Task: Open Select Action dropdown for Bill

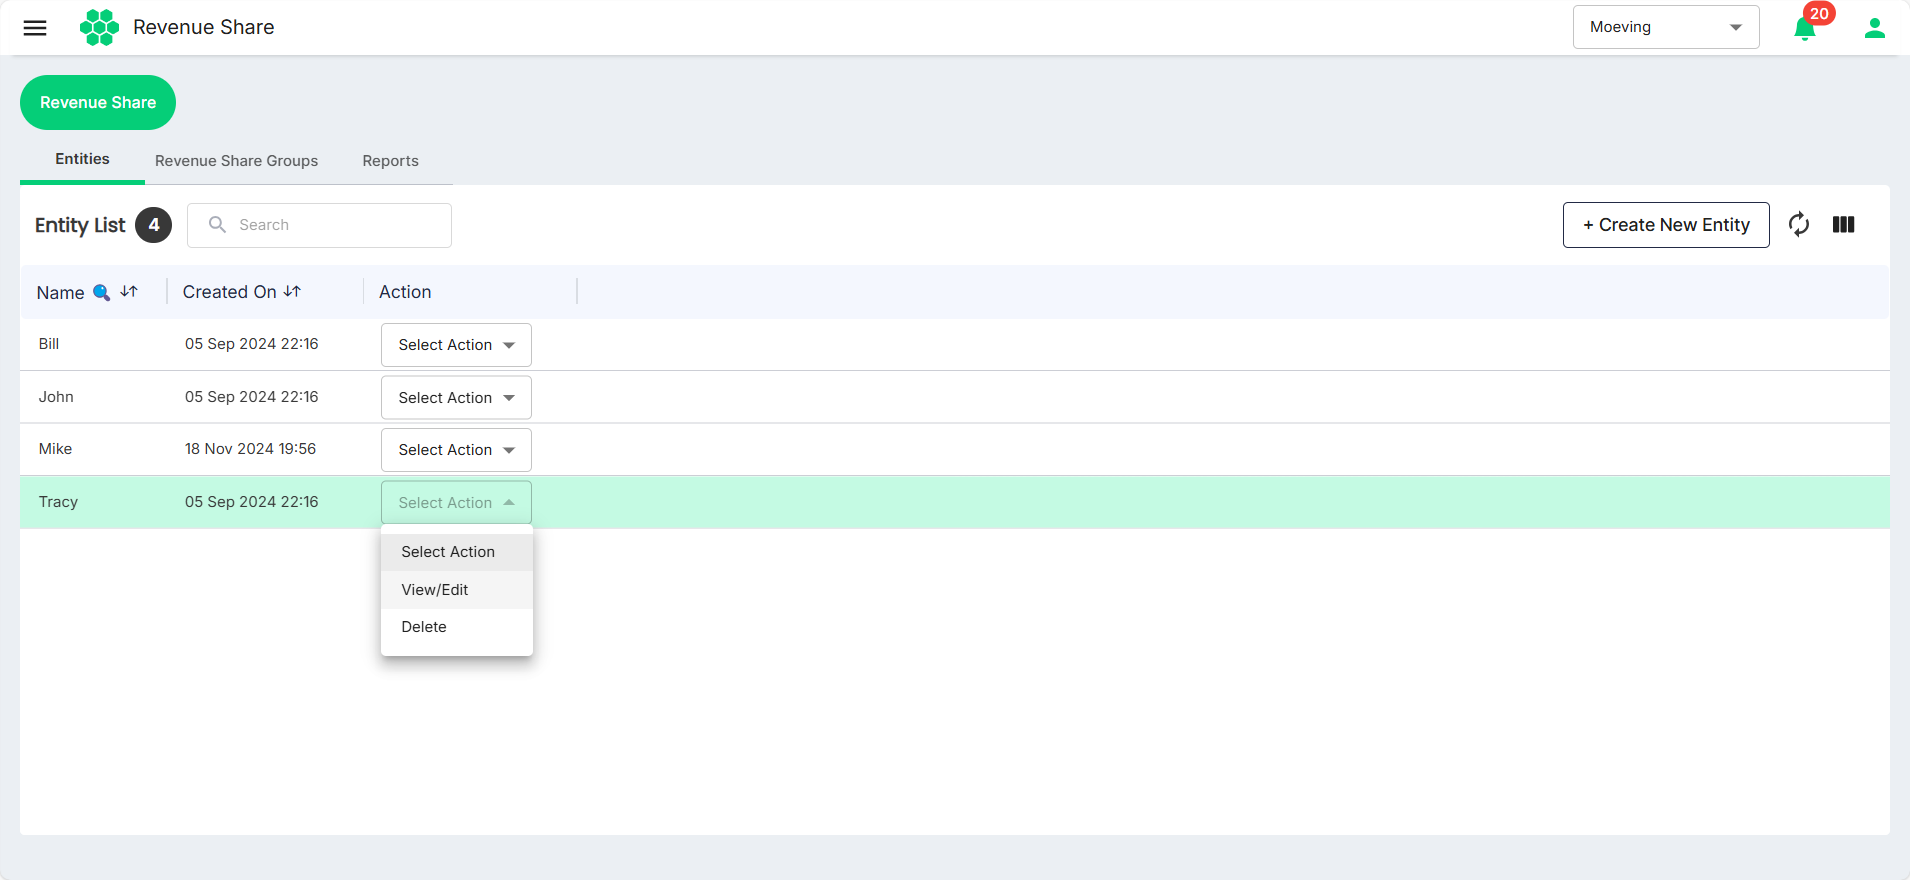Action: click(456, 345)
